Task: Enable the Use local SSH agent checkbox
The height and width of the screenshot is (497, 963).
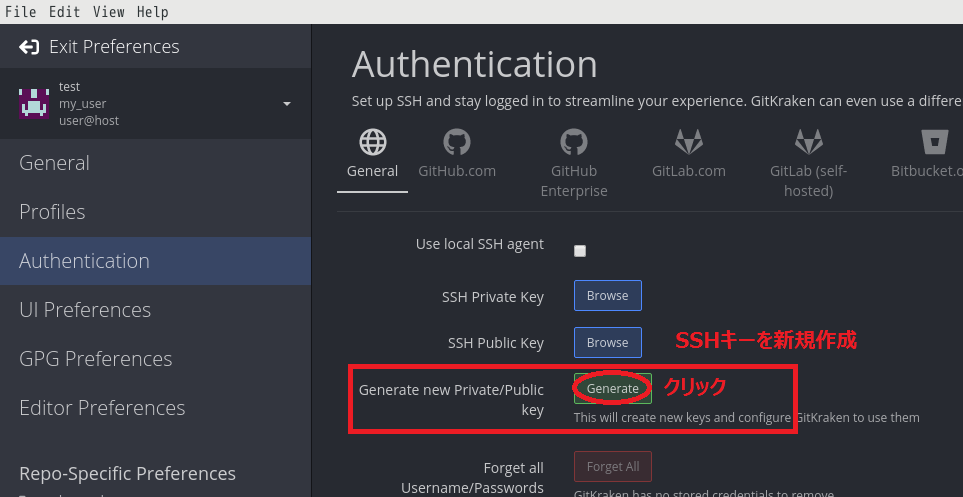Action: click(x=580, y=251)
